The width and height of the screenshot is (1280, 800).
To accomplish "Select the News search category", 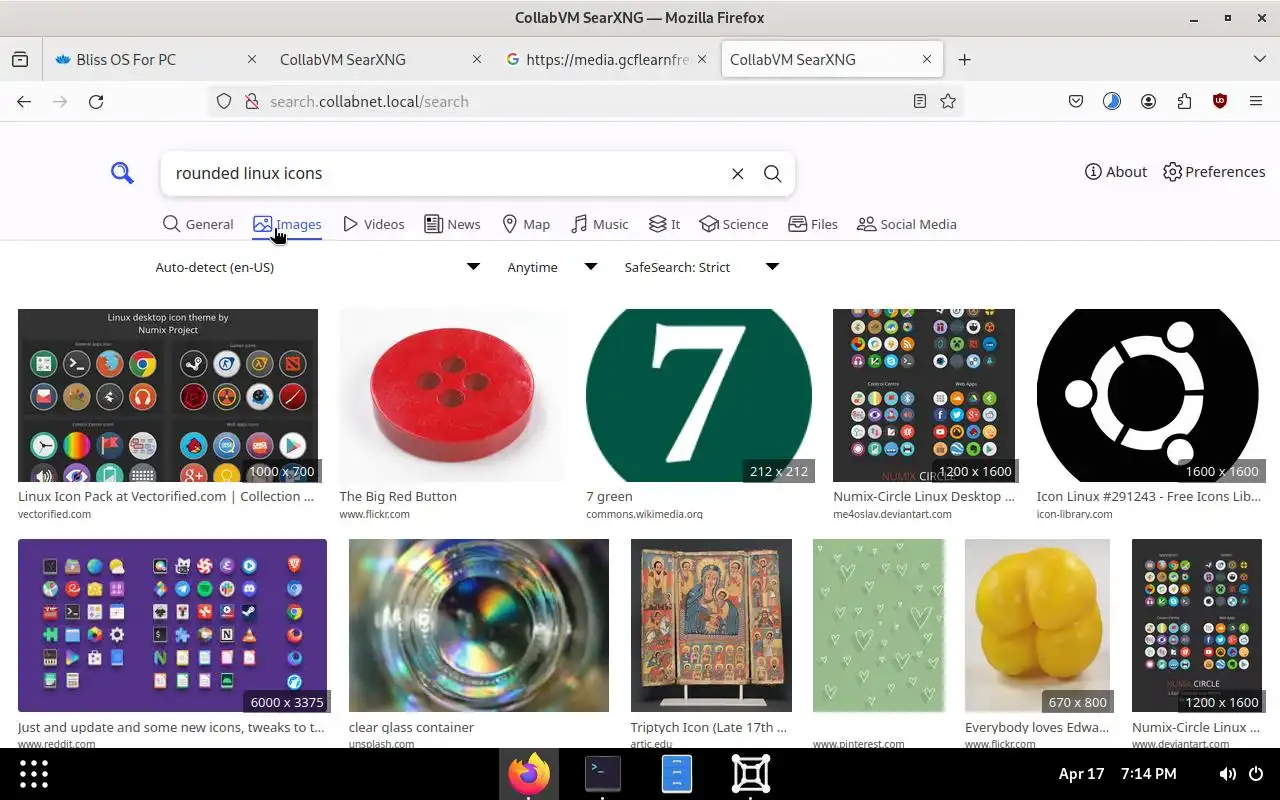I will point(452,224).
